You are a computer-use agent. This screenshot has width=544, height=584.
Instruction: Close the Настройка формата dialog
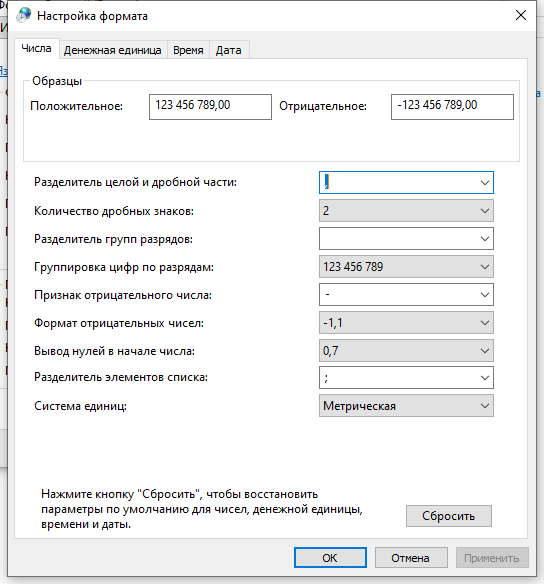point(521,15)
